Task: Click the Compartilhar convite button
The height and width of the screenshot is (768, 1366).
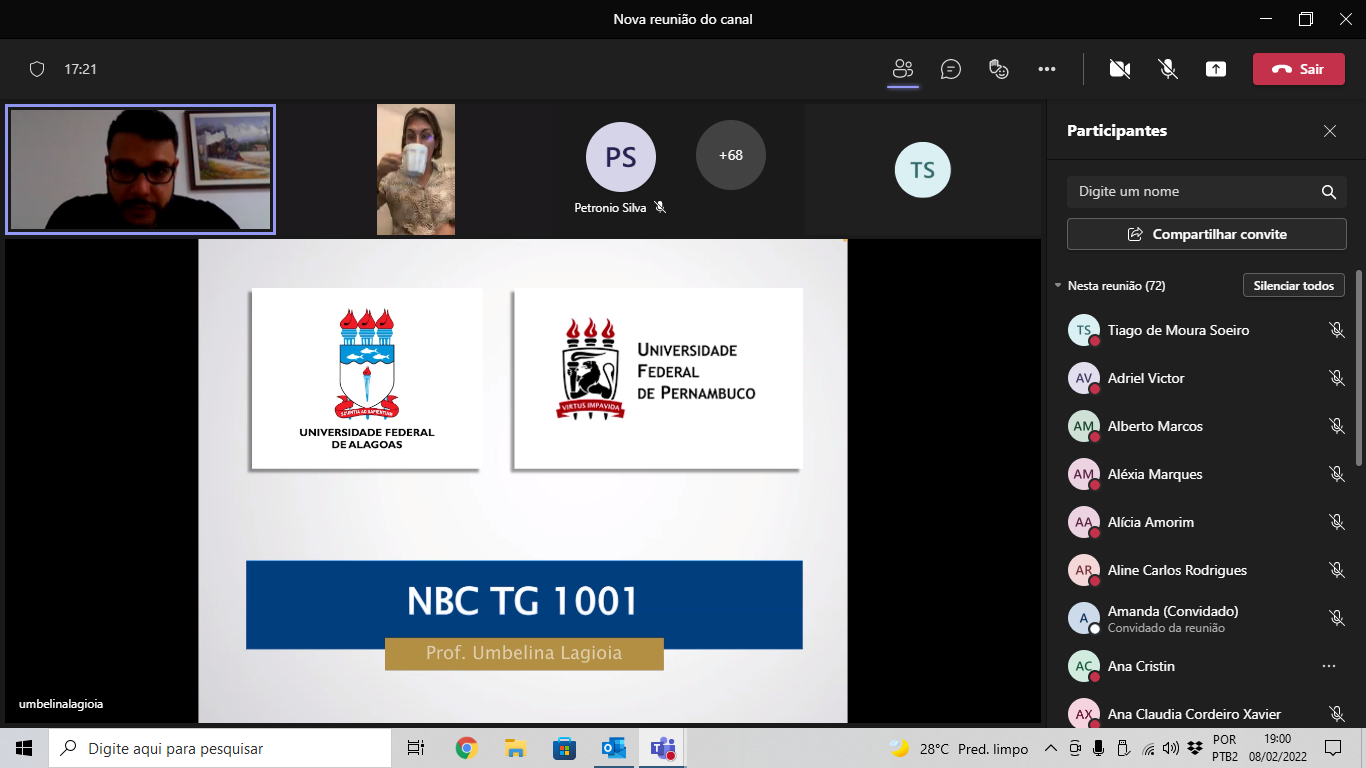Action: click(1206, 234)
